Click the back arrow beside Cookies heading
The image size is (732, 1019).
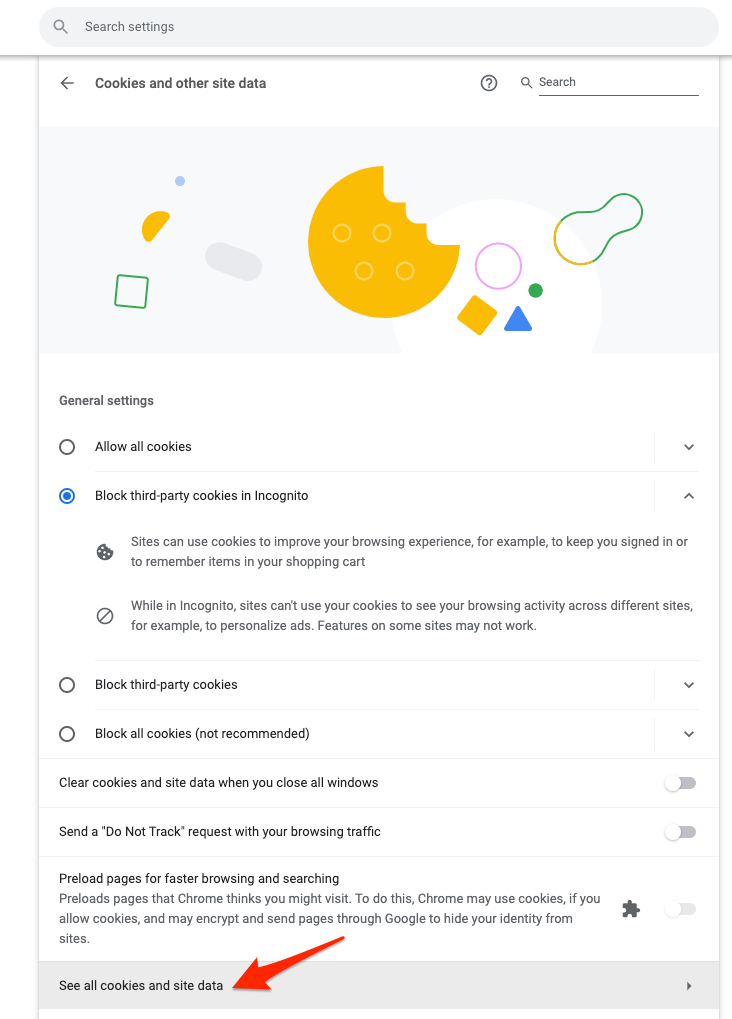coord(67,83)
